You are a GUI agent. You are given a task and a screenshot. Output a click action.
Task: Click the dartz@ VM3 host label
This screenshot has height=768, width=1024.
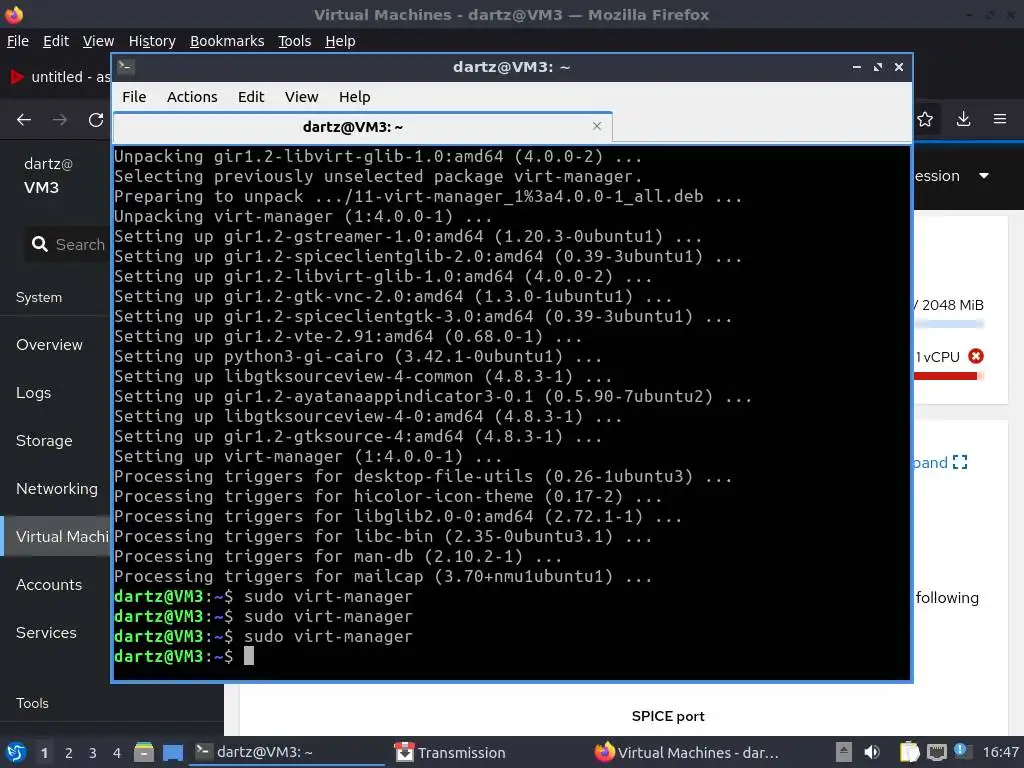point(46,175)
